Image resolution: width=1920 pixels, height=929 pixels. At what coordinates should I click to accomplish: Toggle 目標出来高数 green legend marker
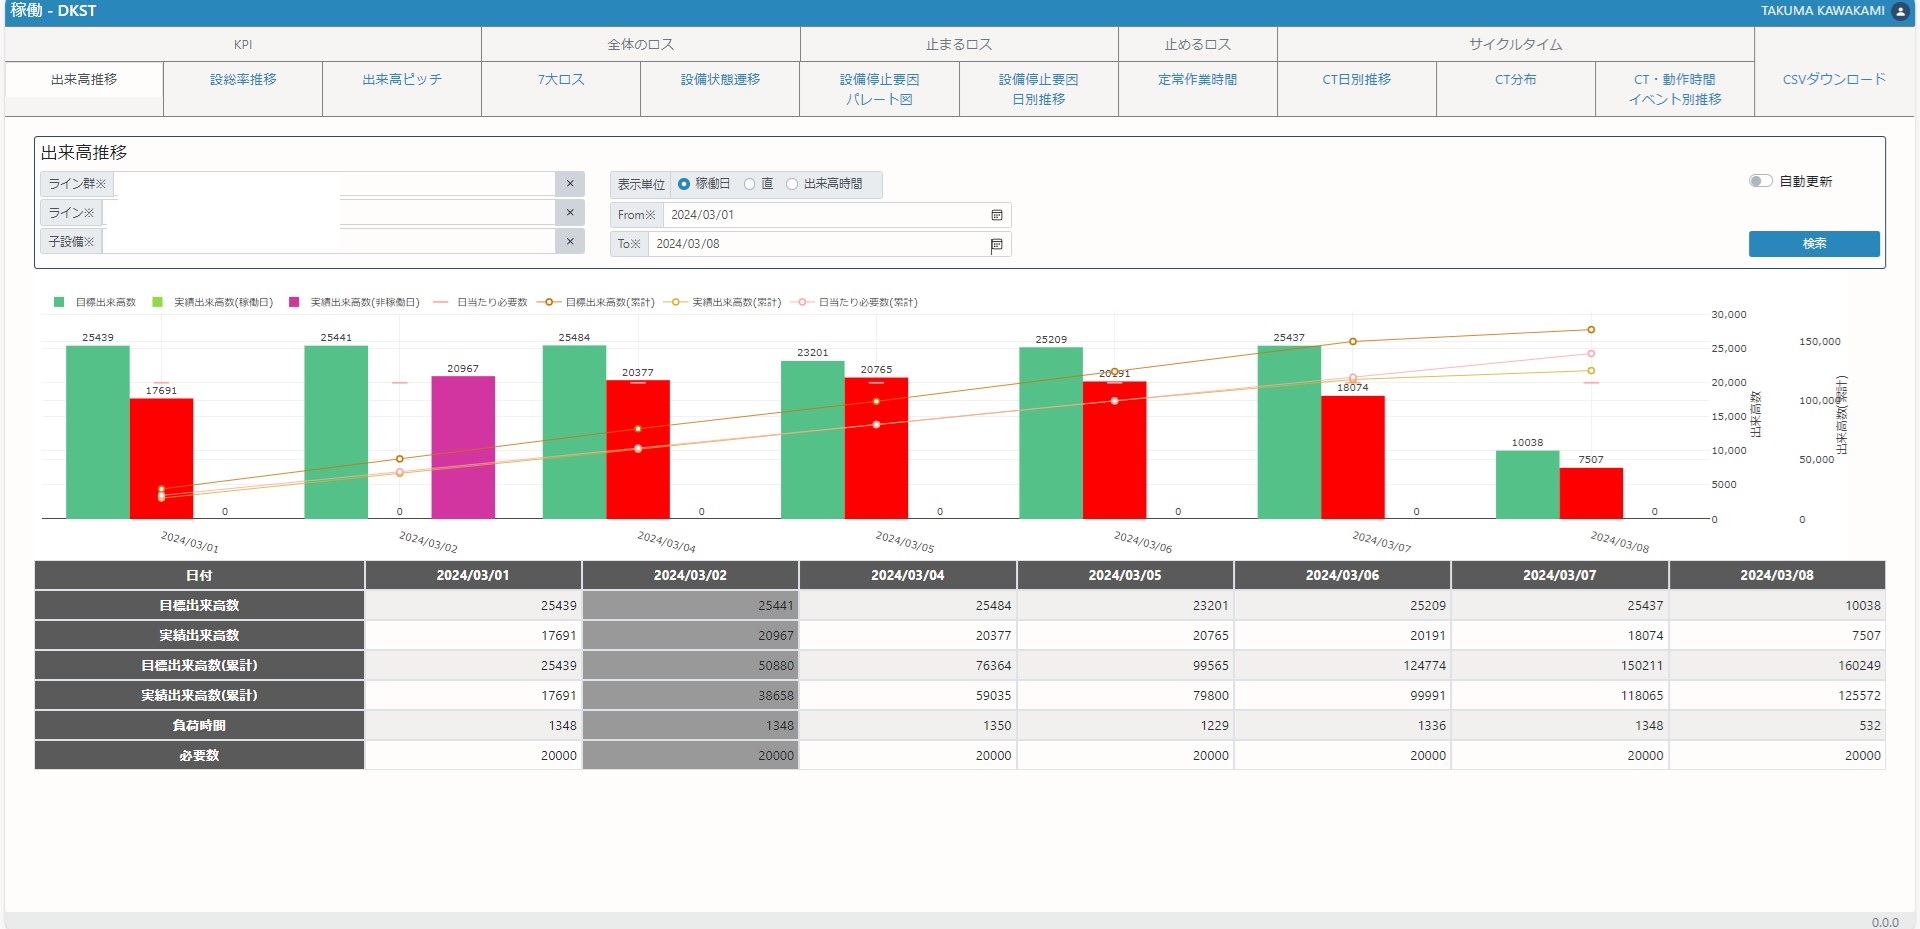coord(59,302)
